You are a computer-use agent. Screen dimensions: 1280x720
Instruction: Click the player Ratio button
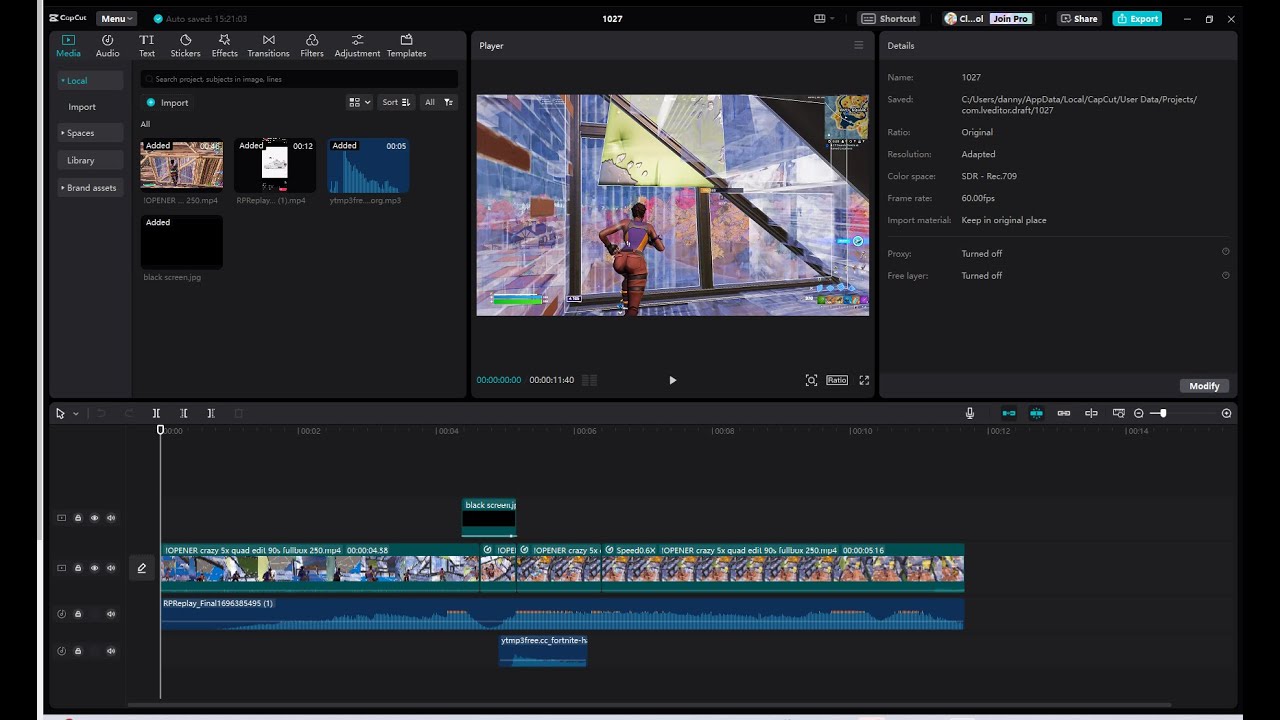click(x=837, y=380)
